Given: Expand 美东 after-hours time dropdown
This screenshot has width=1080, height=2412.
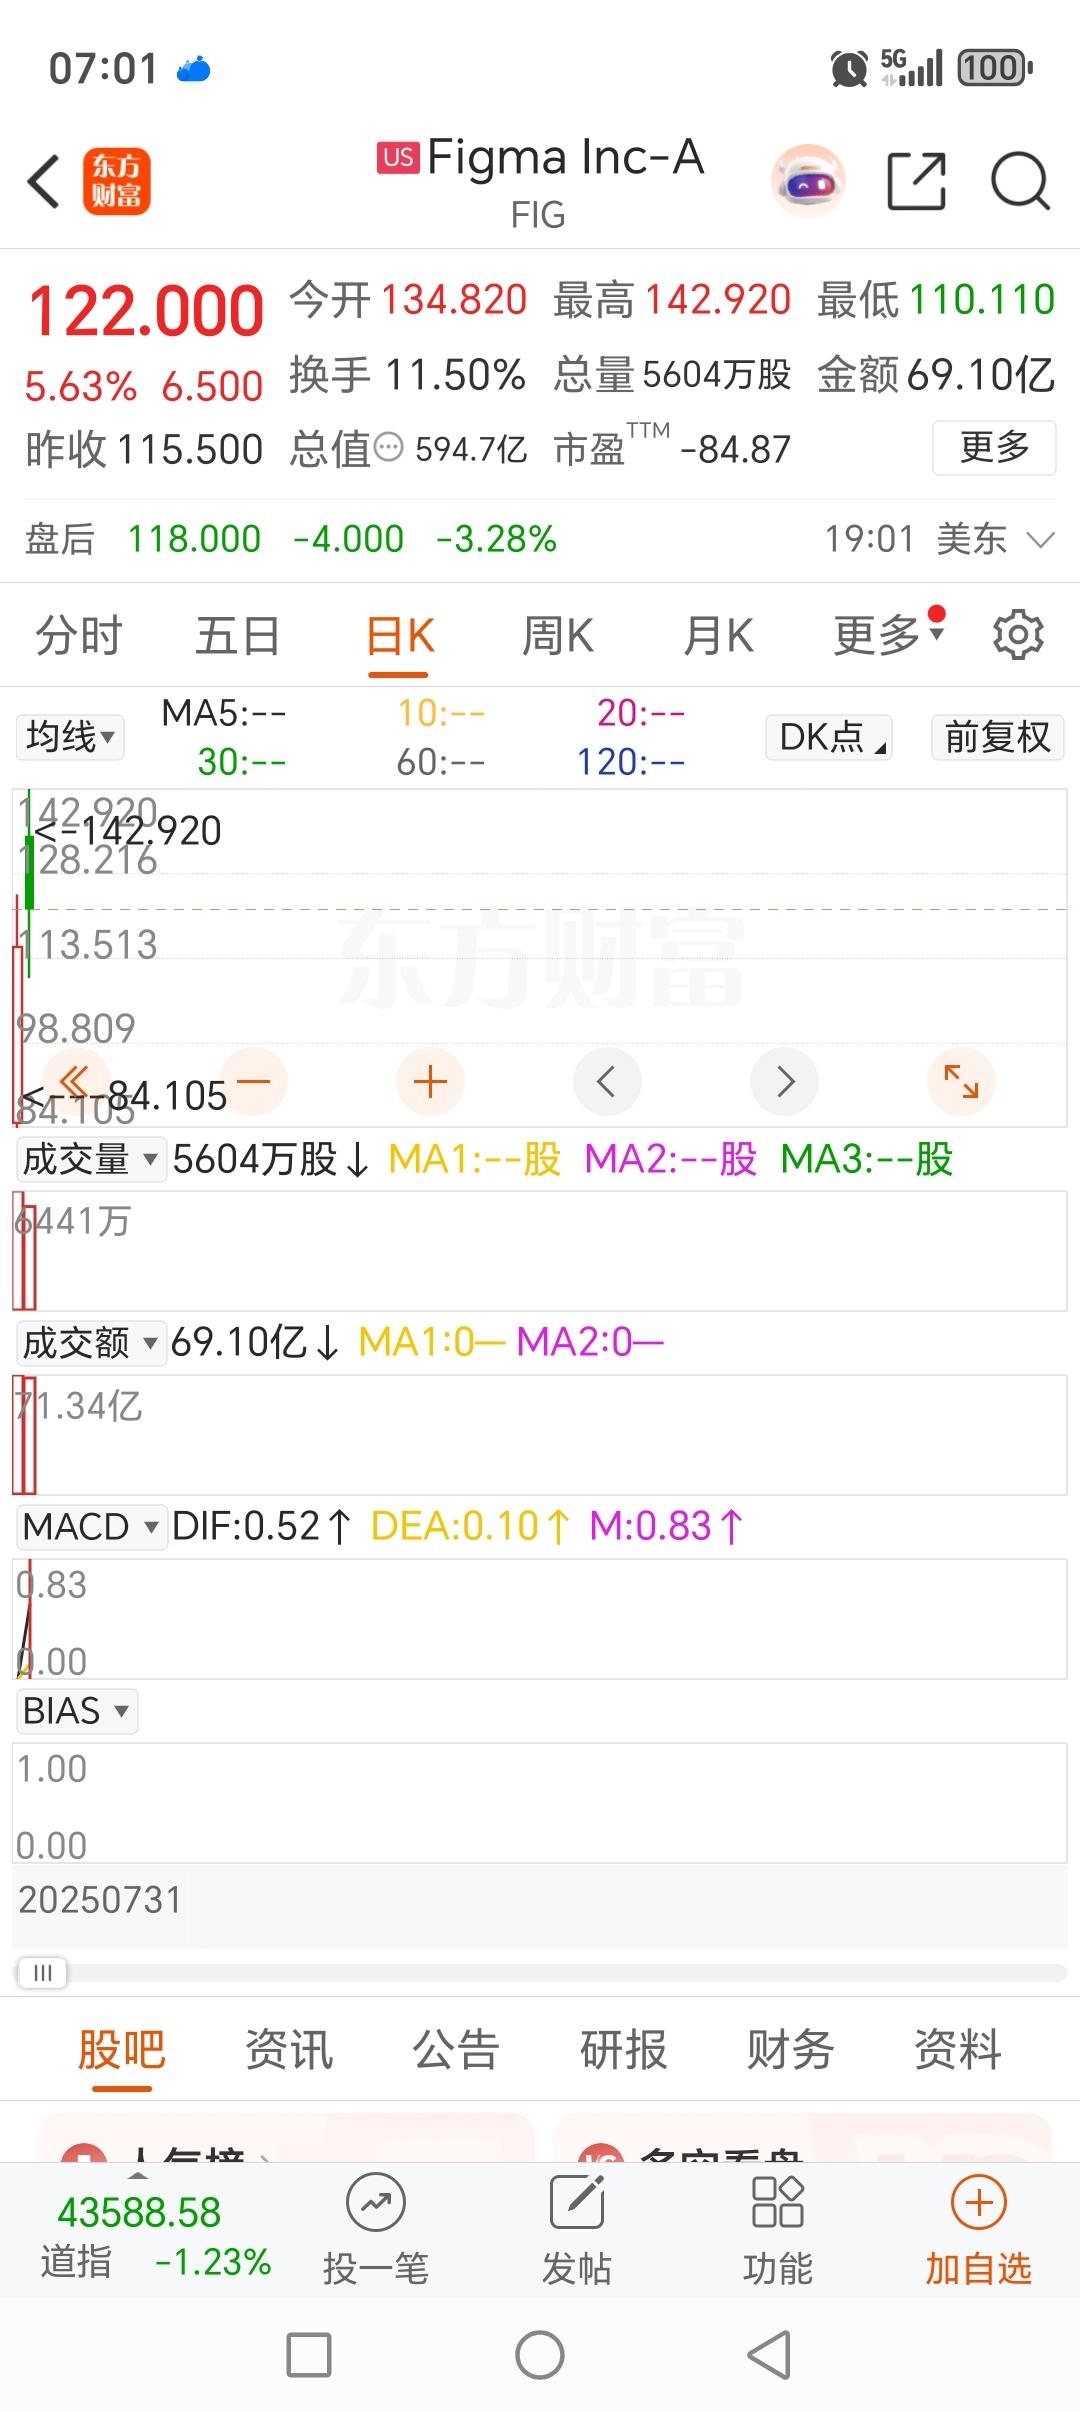Looking at the screenshot, I should (1041, 540).
